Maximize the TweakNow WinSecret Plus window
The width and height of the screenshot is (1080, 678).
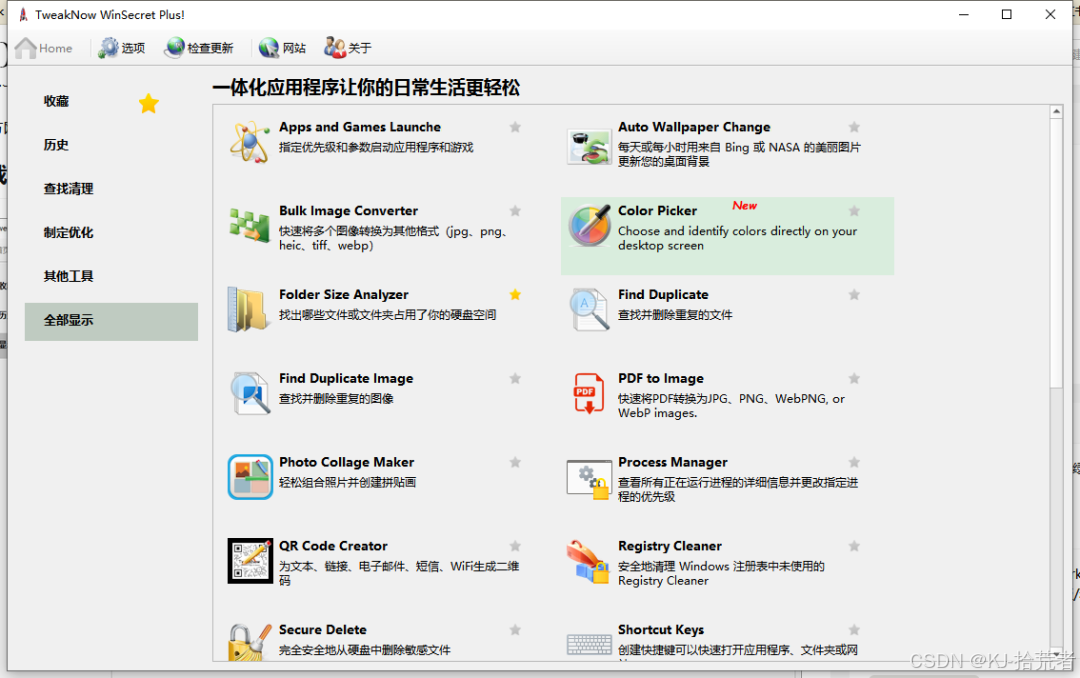pyautogui.click(x=1006, y=14)
